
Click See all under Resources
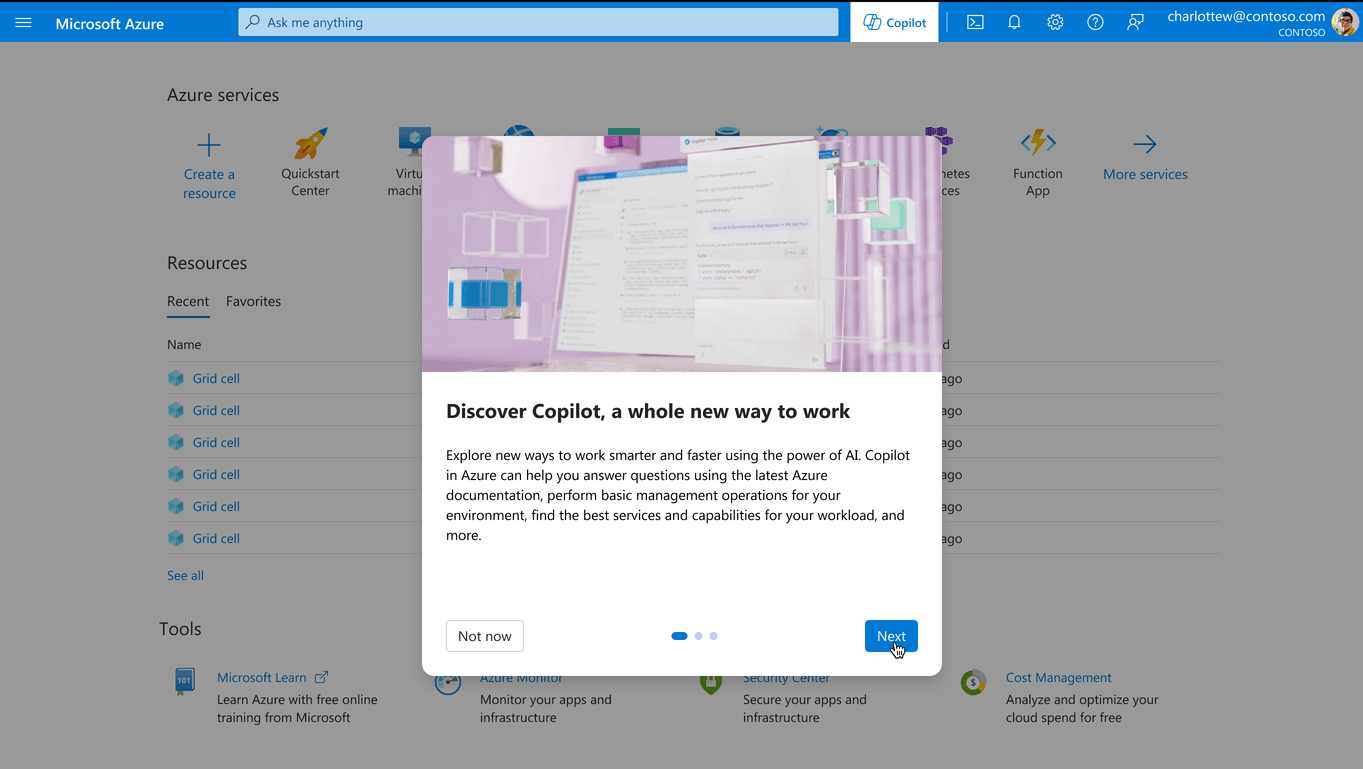(x=185, y=575)
